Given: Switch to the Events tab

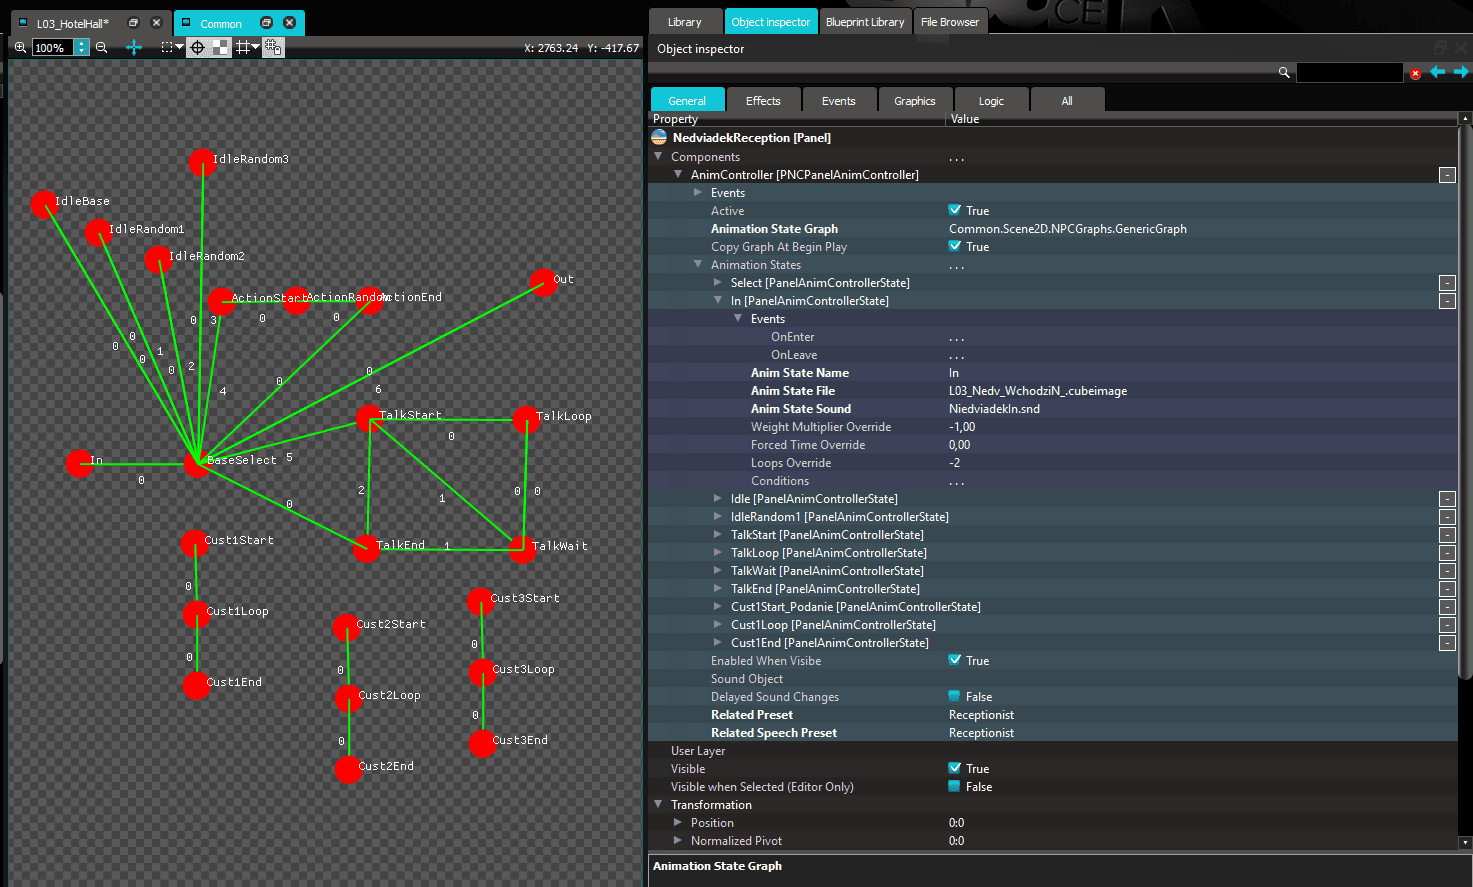Looking at the screenshot, I should (839, 101).
